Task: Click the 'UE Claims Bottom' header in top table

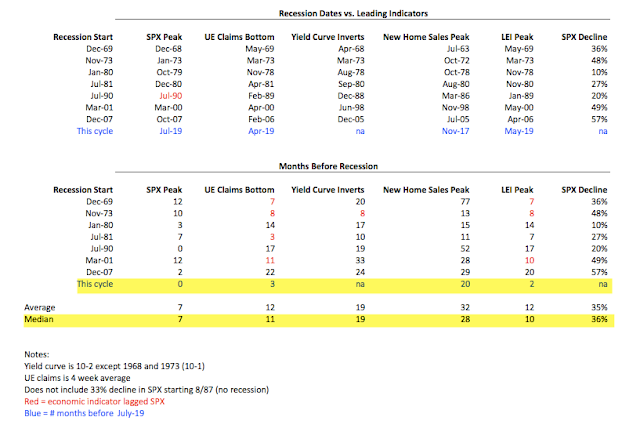Action: (x=239, y=37)
